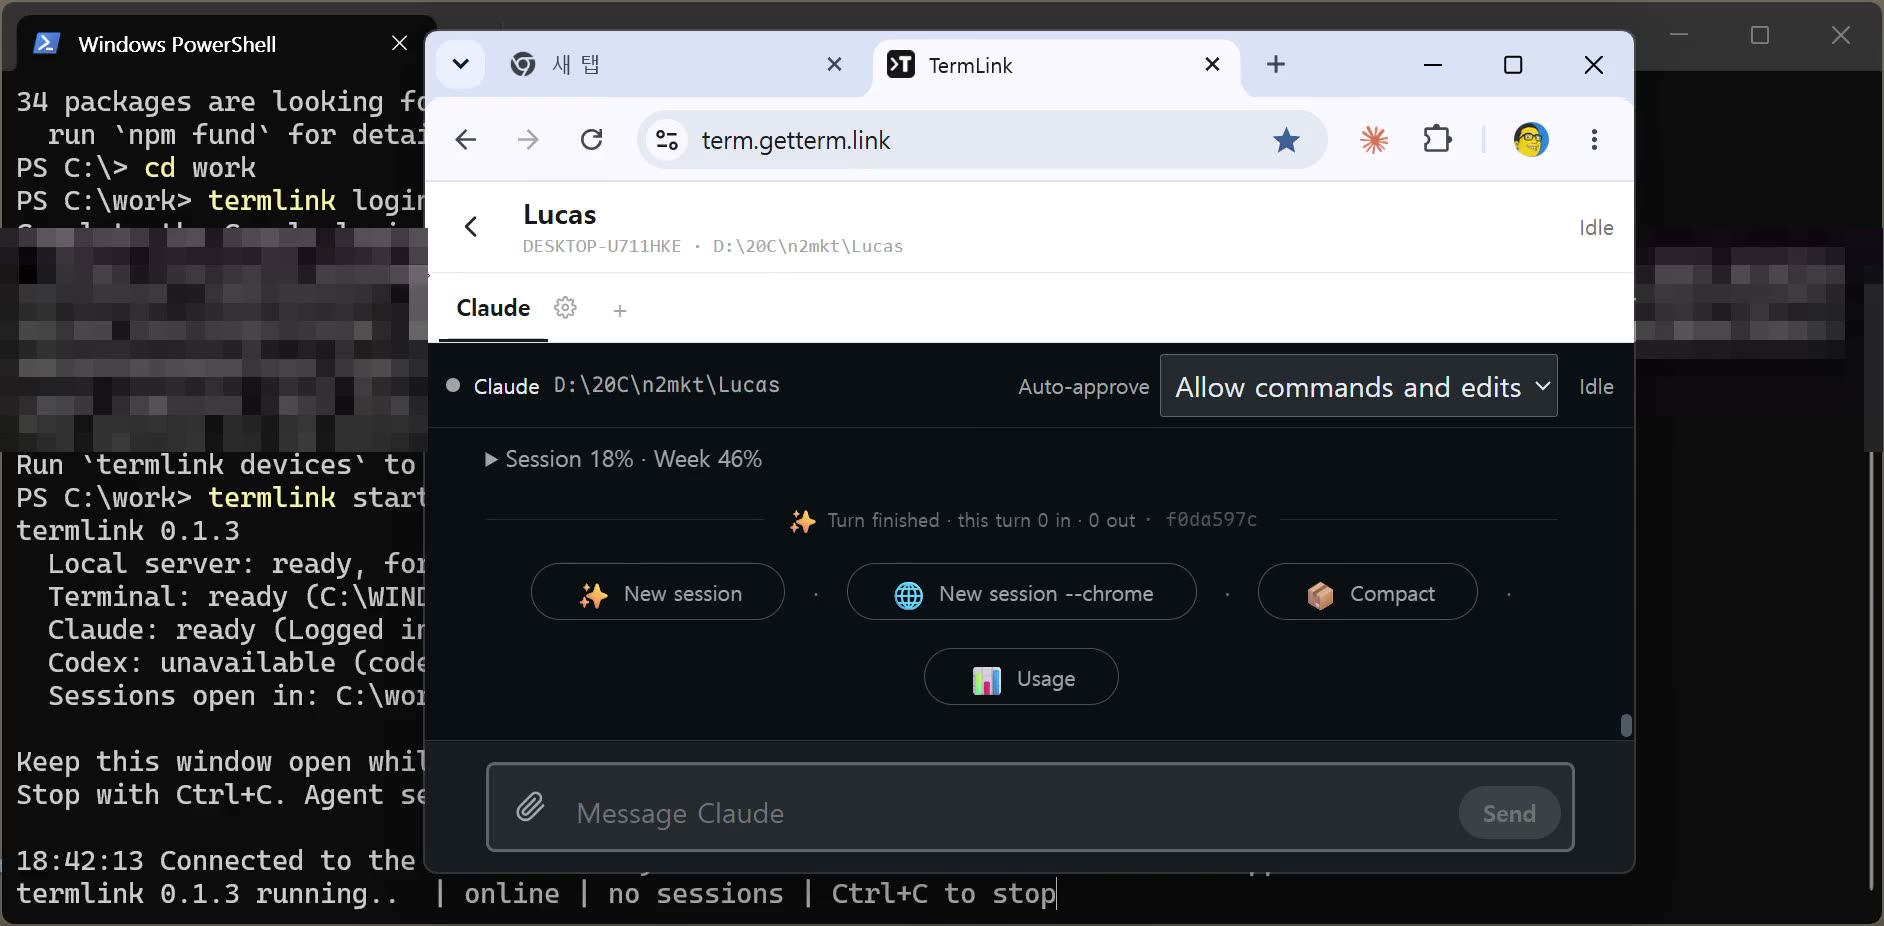Screen dimensions: 1884x926
Task: Click the Send button
Action: click(x=1509, y=813)
